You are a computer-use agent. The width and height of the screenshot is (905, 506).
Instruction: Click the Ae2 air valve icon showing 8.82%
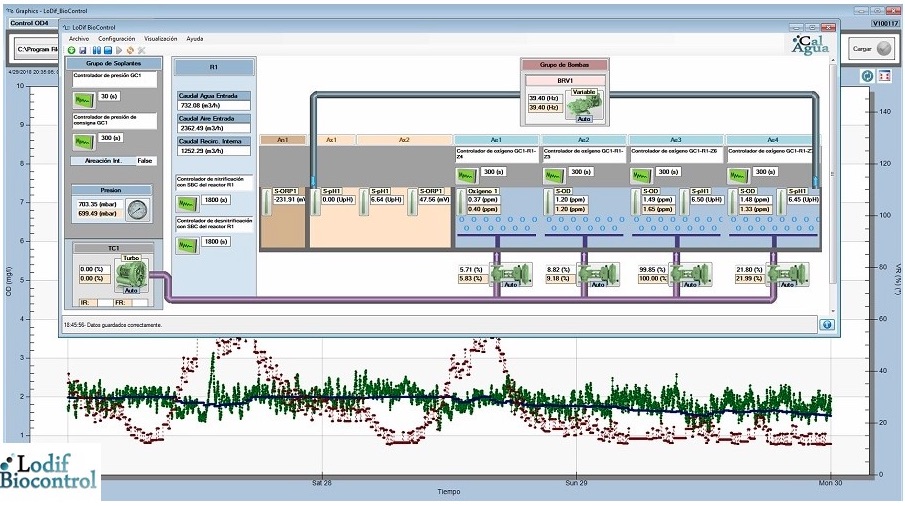coord(599,275)
